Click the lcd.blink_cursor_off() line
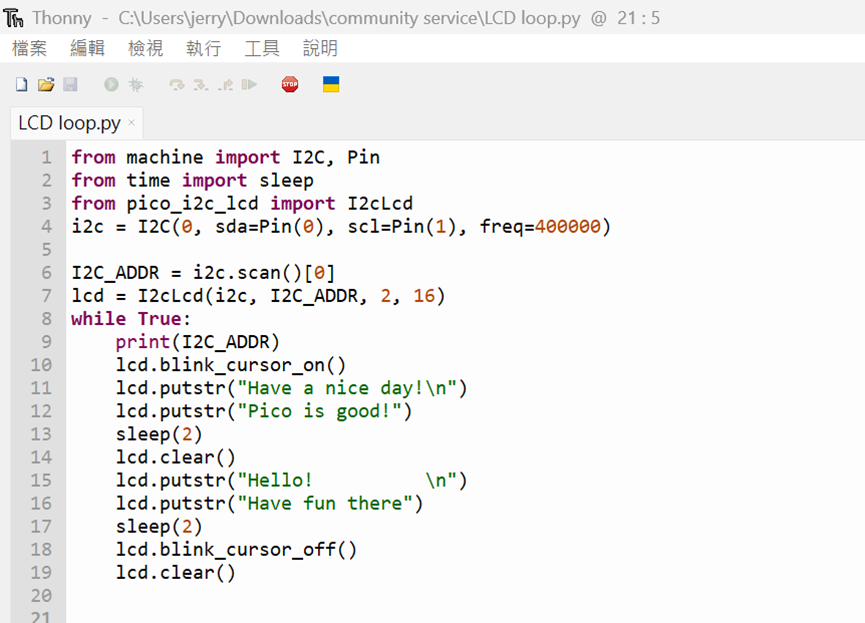Screen dimensions: 865x623 (236, 550)
